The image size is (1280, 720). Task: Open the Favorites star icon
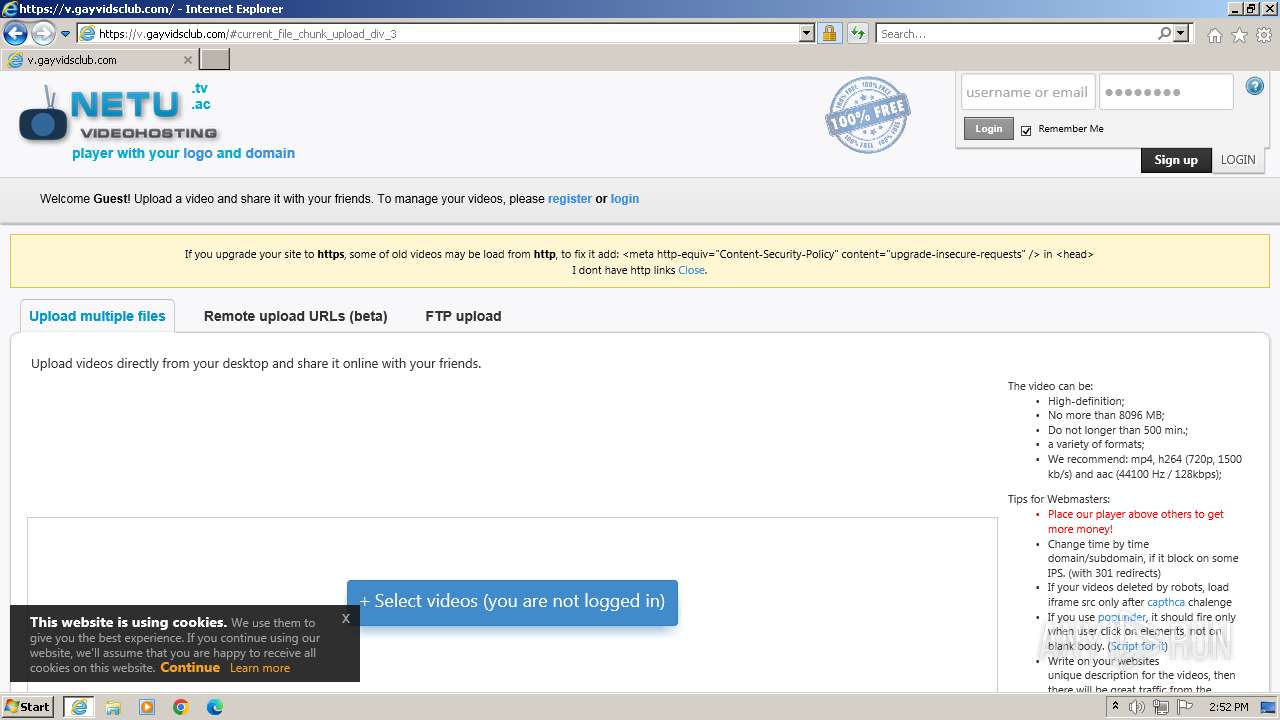1239,35
